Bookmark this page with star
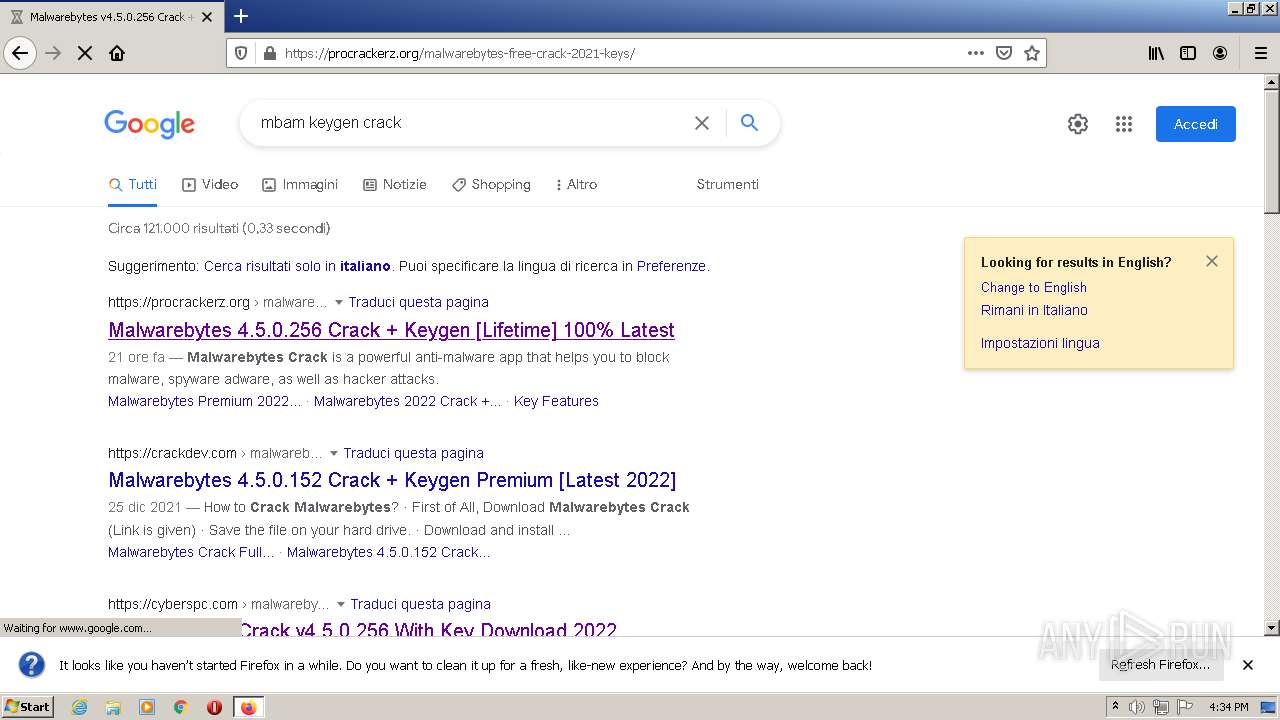This screenshot has height=720, width=1280. pos(1032,53)
